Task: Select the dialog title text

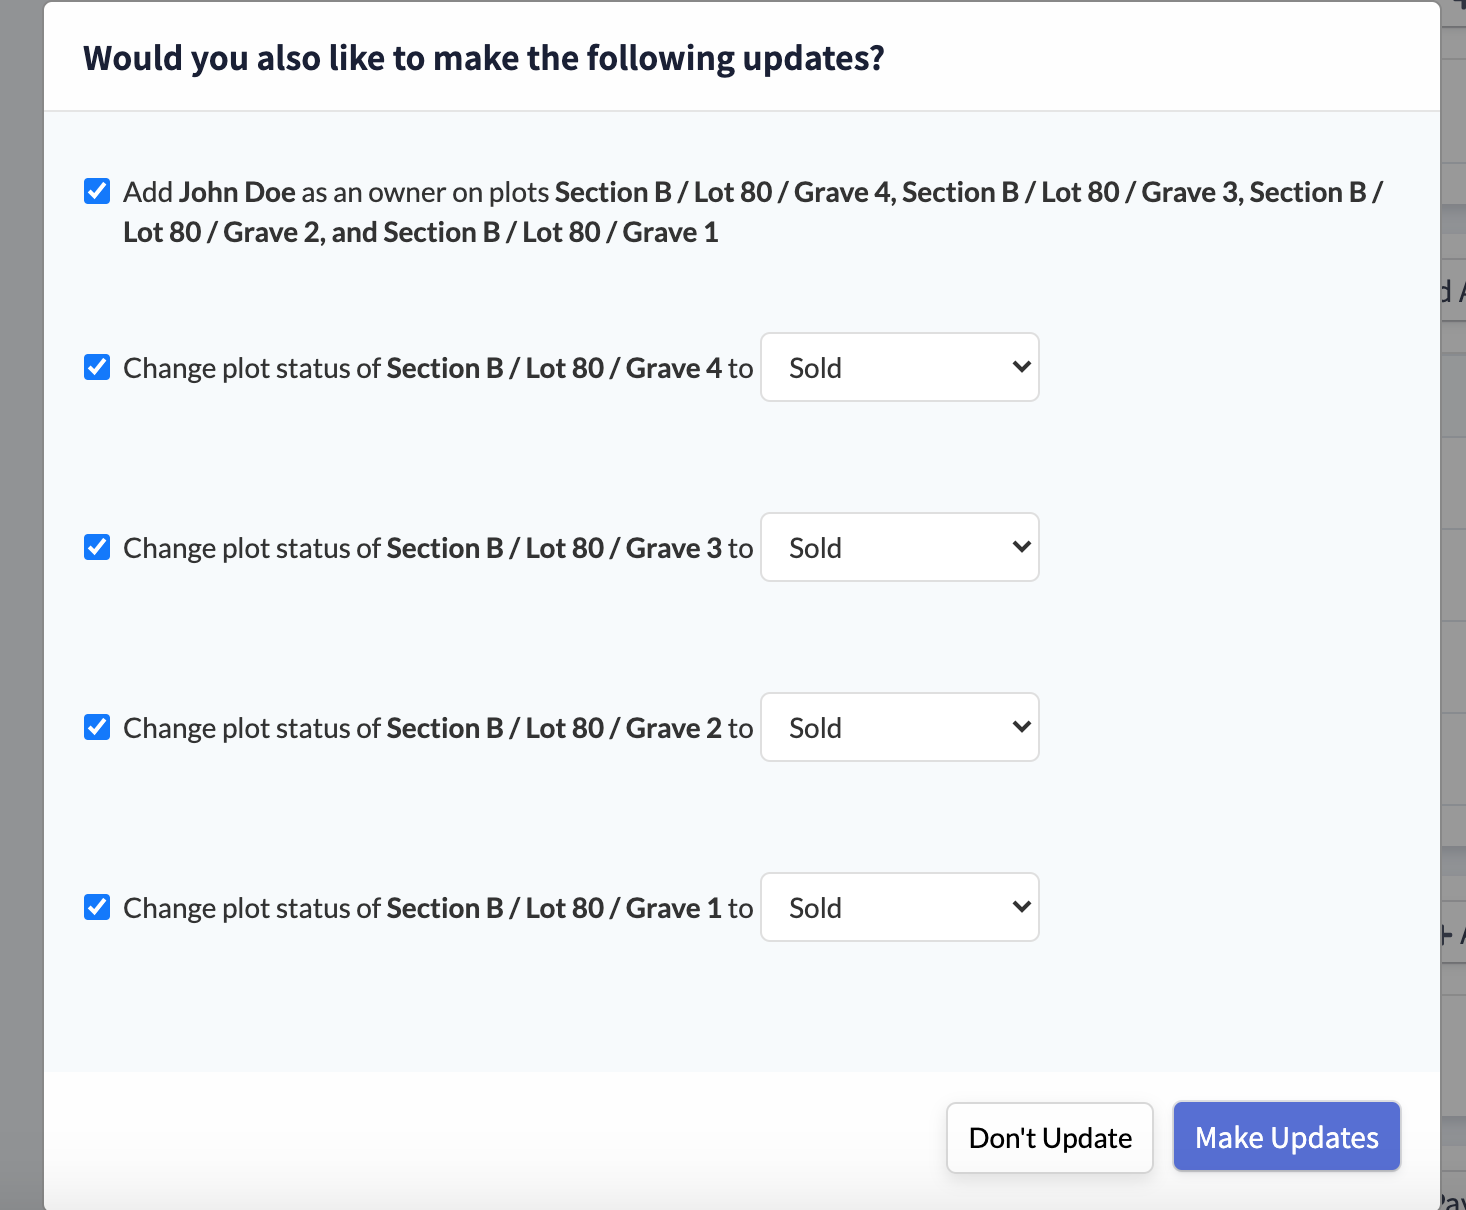Action: click(x=483, y=57)
